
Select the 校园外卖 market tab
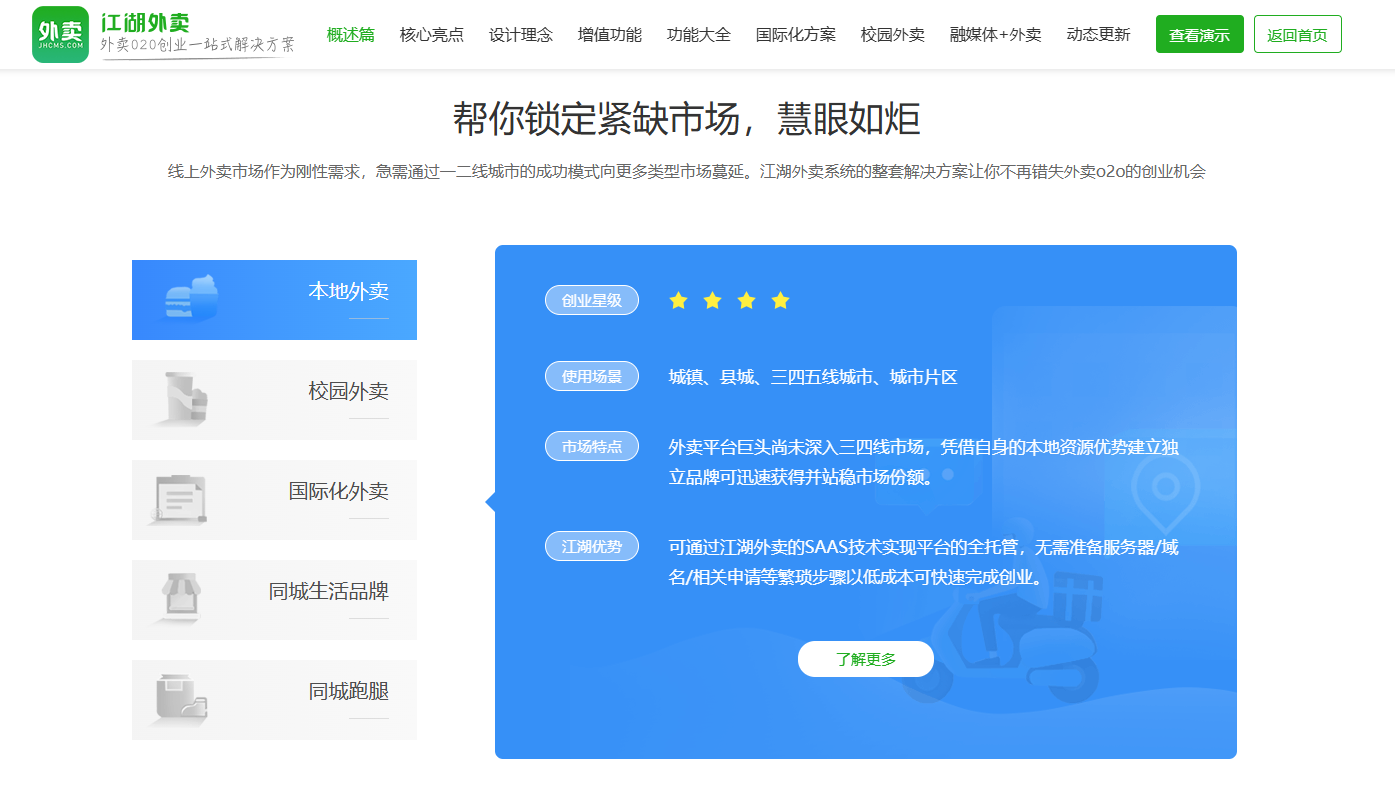pyautogui.click(x=274, y=400)
